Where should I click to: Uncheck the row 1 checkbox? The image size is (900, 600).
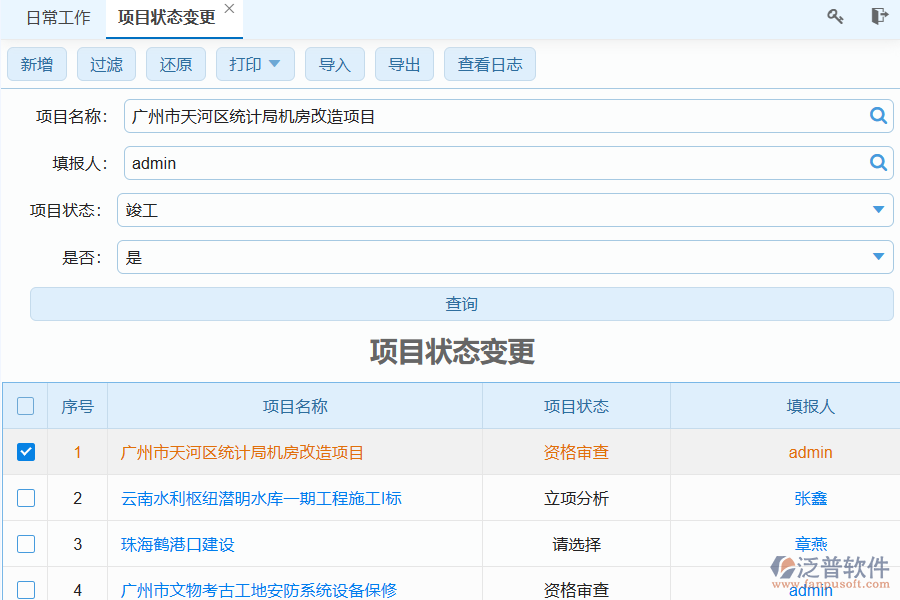pos(26,452)
